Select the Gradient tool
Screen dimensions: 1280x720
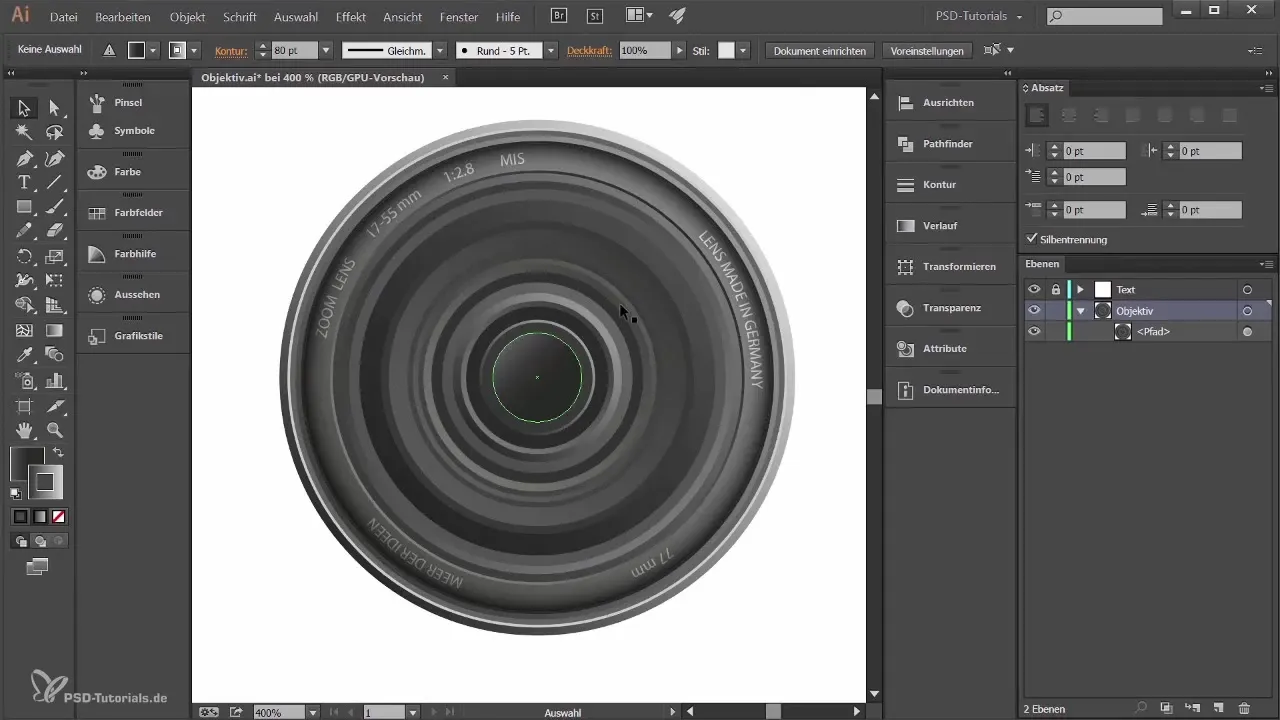[54, 330]
